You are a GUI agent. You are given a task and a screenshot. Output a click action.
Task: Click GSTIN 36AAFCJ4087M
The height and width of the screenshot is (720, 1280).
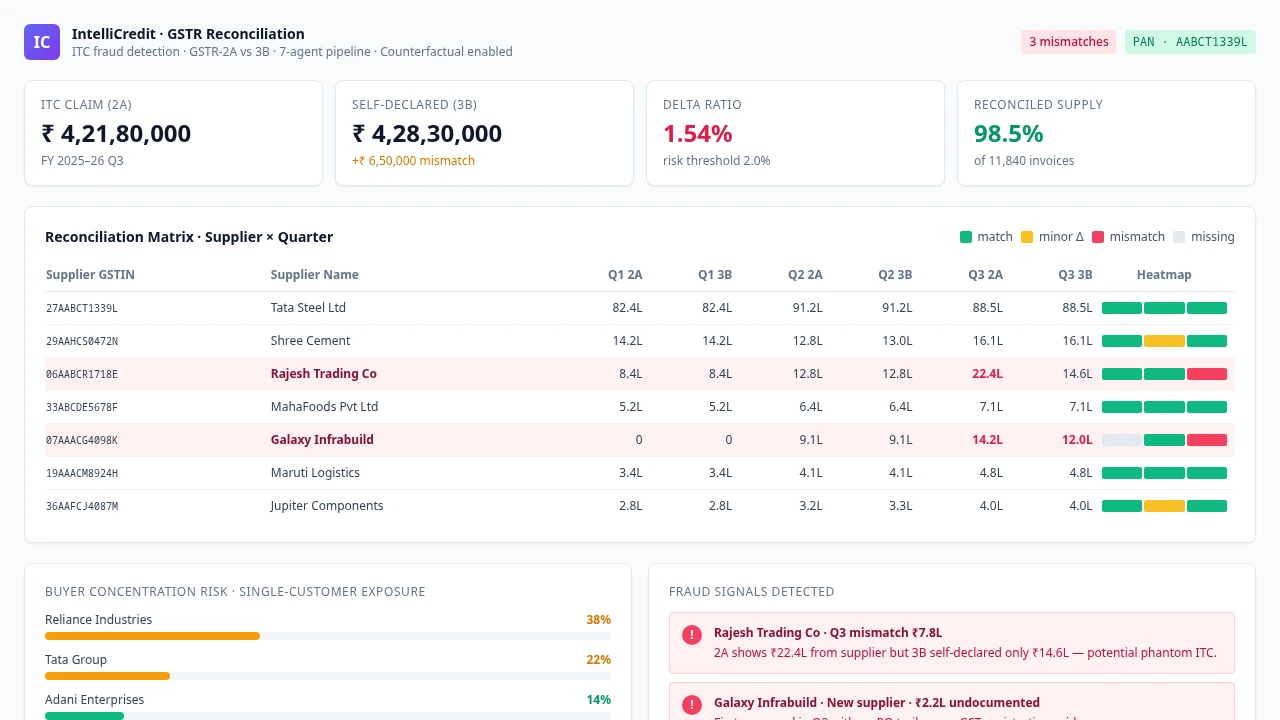tap(82, 506)
